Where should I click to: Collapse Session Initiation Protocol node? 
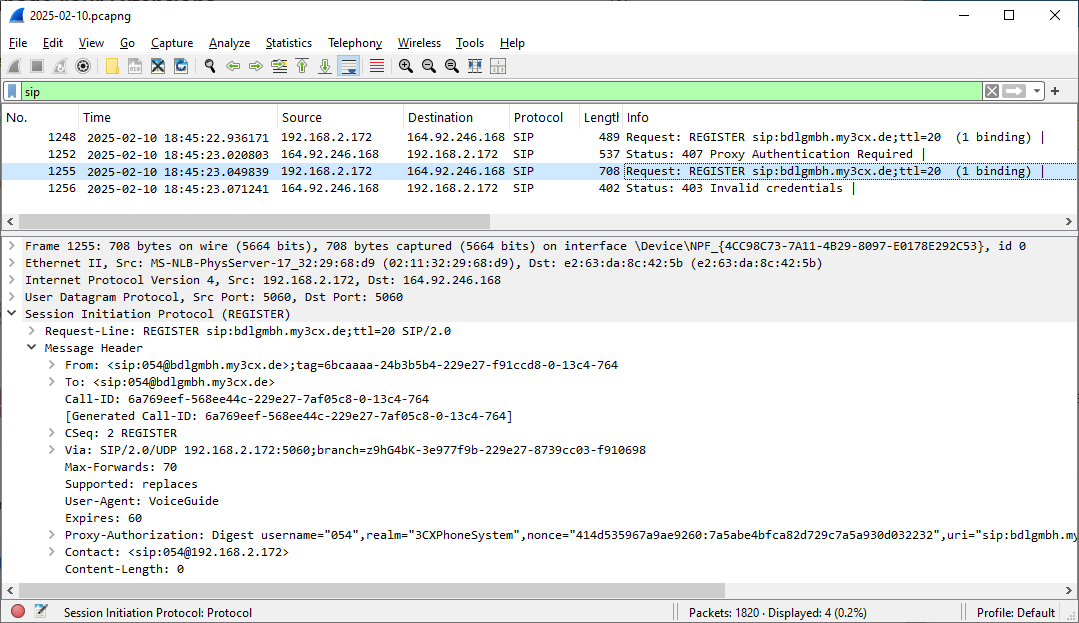click(x=12, y=314)
